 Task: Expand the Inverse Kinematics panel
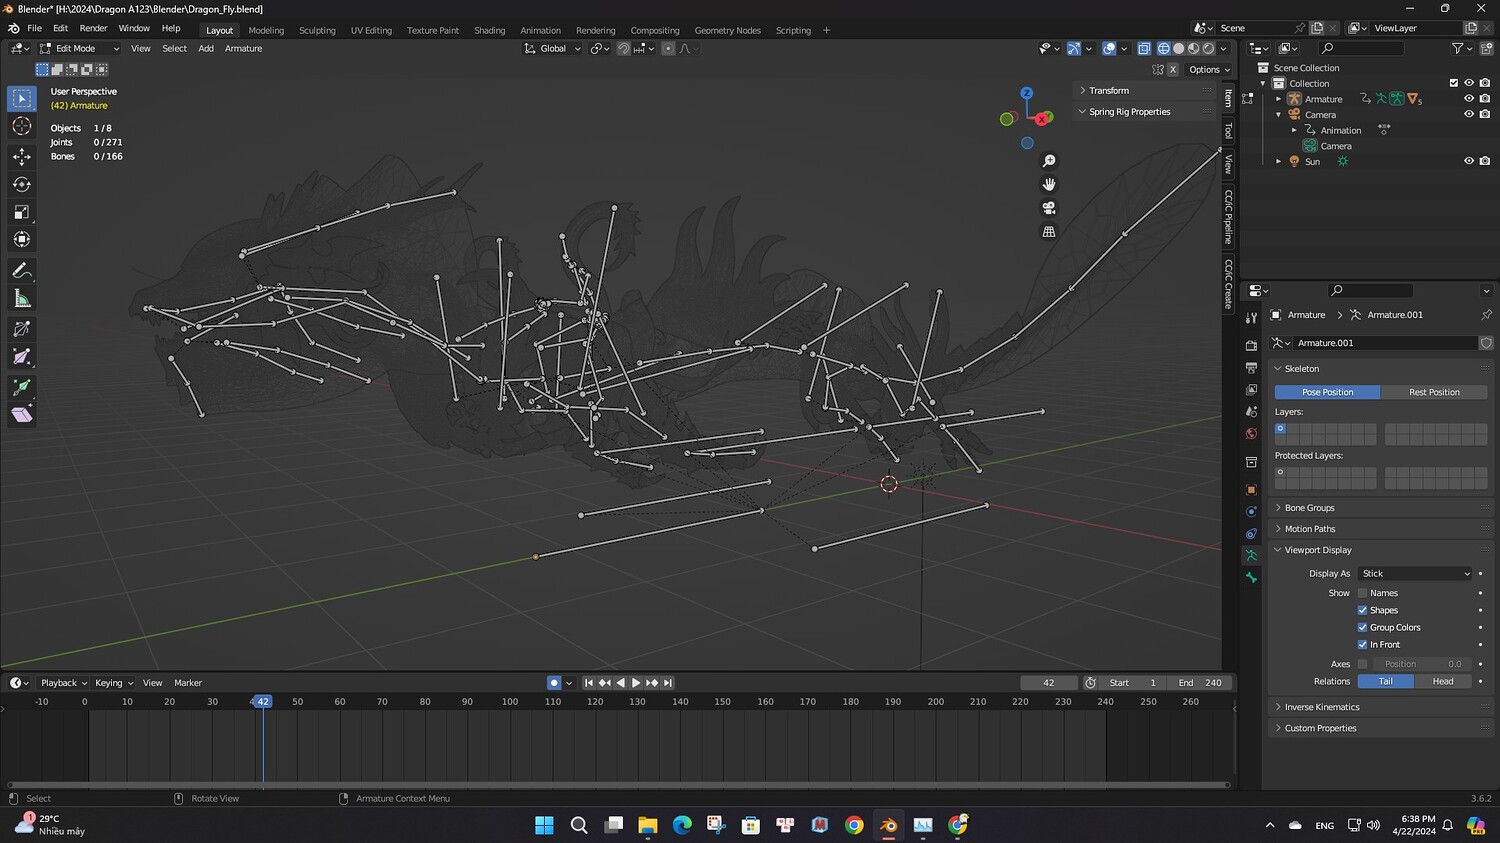pyautogui.click(x=1379, y=707)
